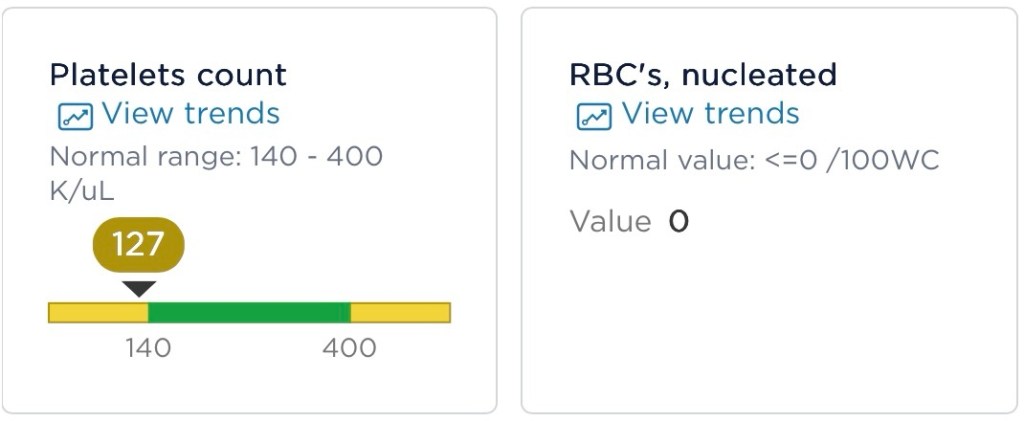Select the RBC's, nucleated title
The image size is (1024, 421).
[703, 75]
